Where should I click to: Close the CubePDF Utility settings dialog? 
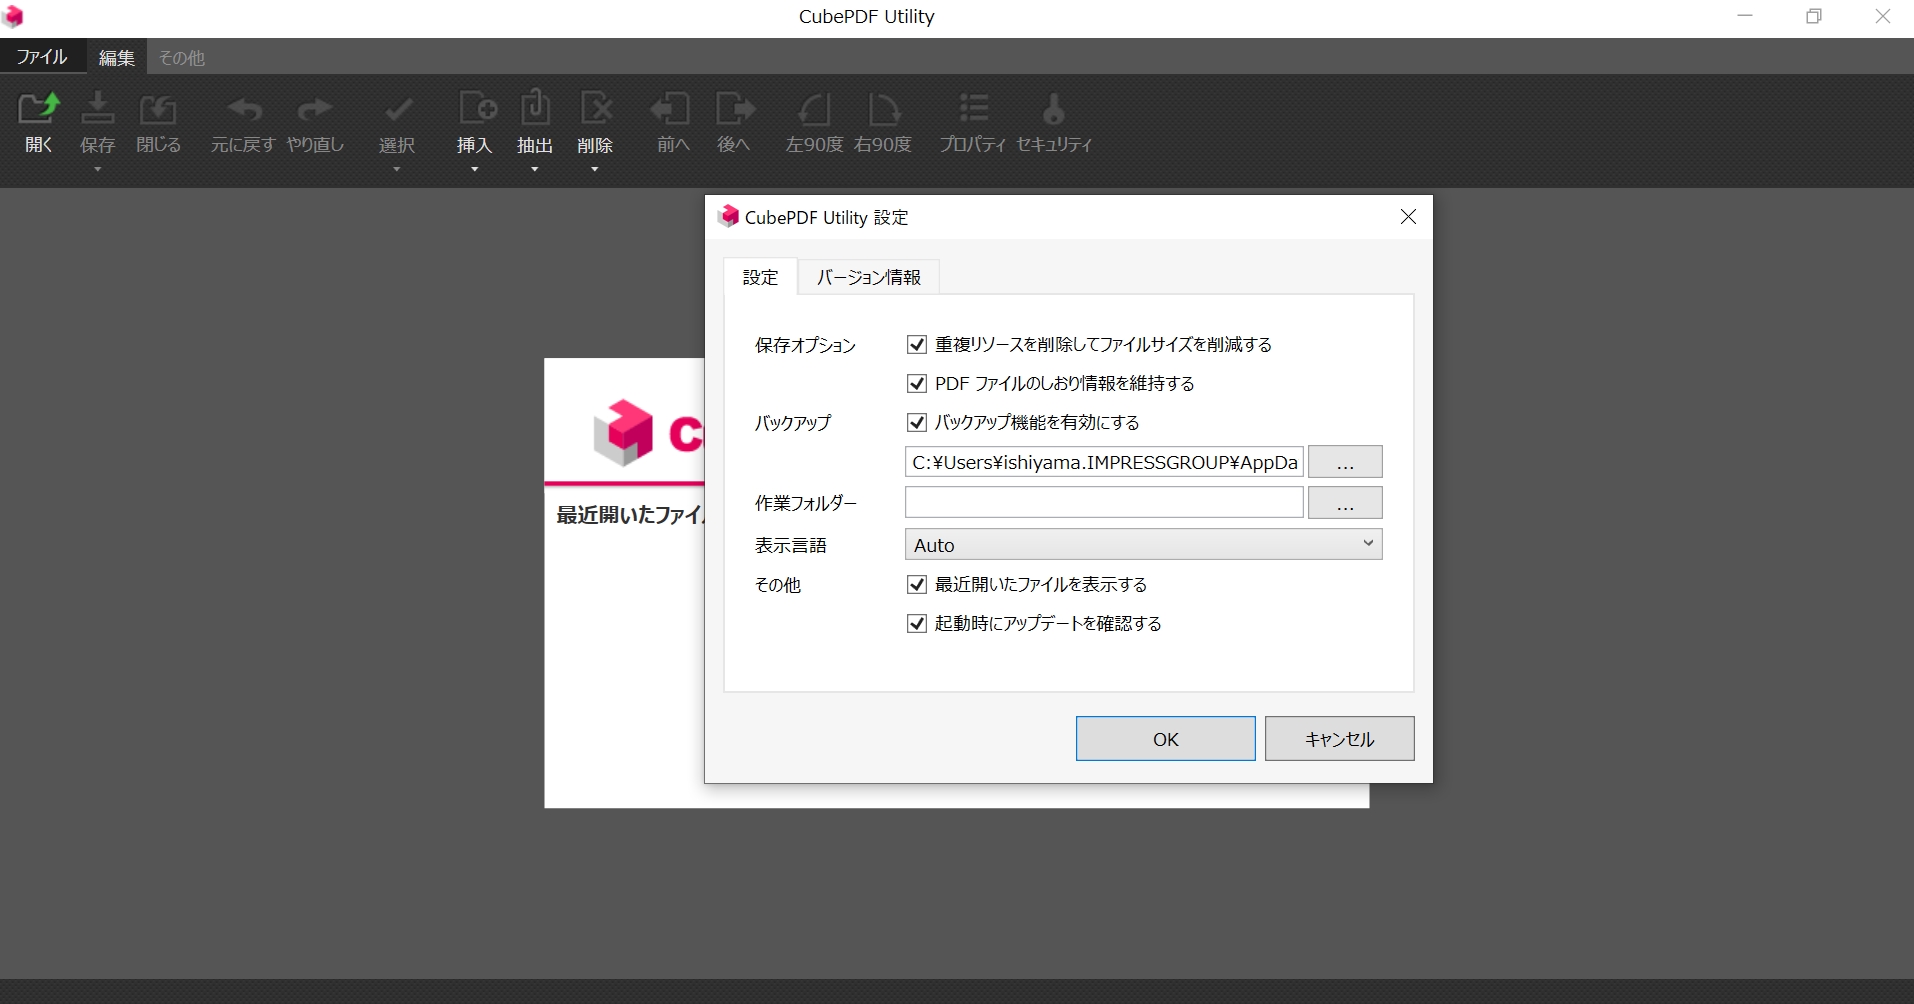pyautogui.click(x=1408, y=217)
